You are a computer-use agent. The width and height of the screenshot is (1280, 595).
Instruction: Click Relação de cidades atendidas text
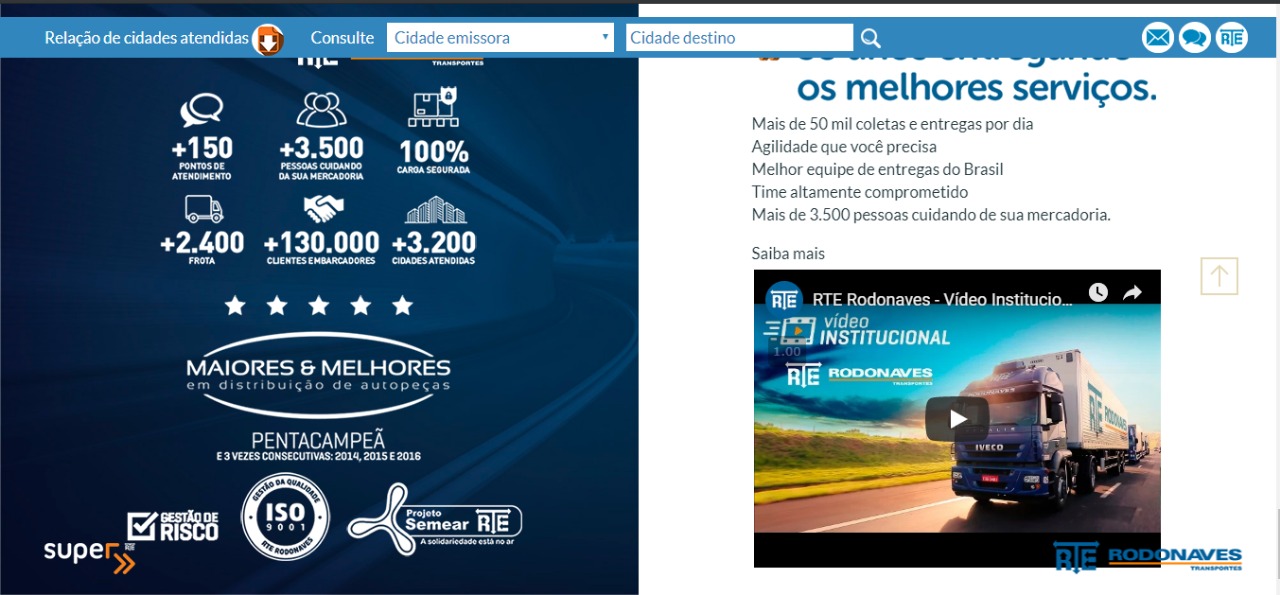(147, 38)
